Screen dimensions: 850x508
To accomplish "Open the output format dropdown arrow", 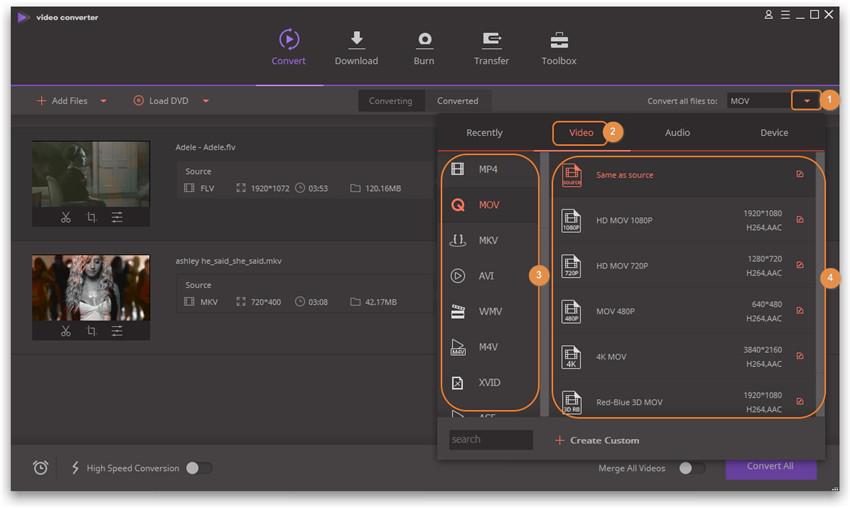I will coord(807,101).
